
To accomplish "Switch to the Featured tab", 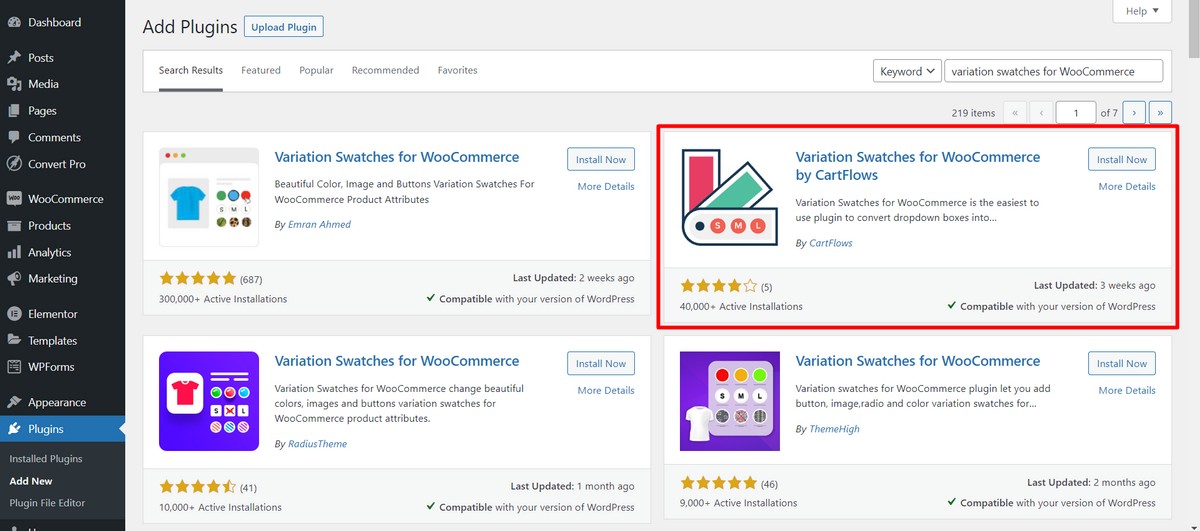I will [261, 71].
